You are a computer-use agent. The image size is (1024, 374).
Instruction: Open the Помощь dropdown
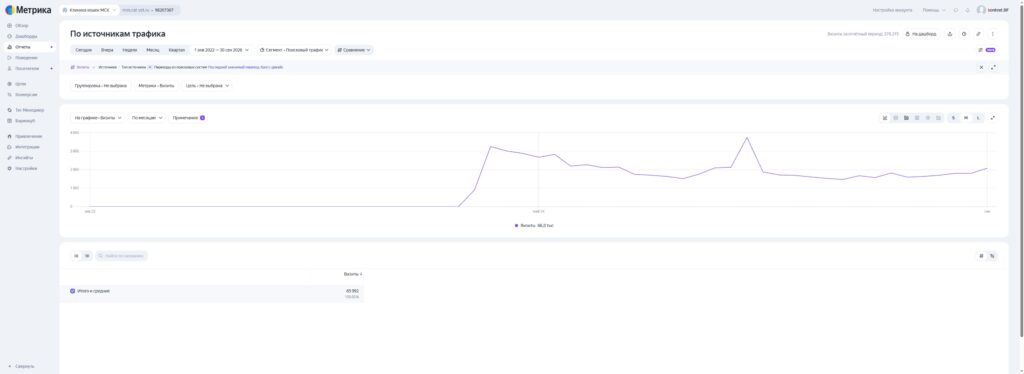[934, 10]
